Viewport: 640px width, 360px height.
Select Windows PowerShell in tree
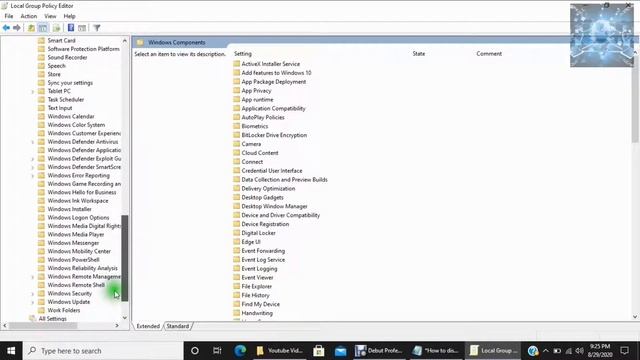click(73, 260)
